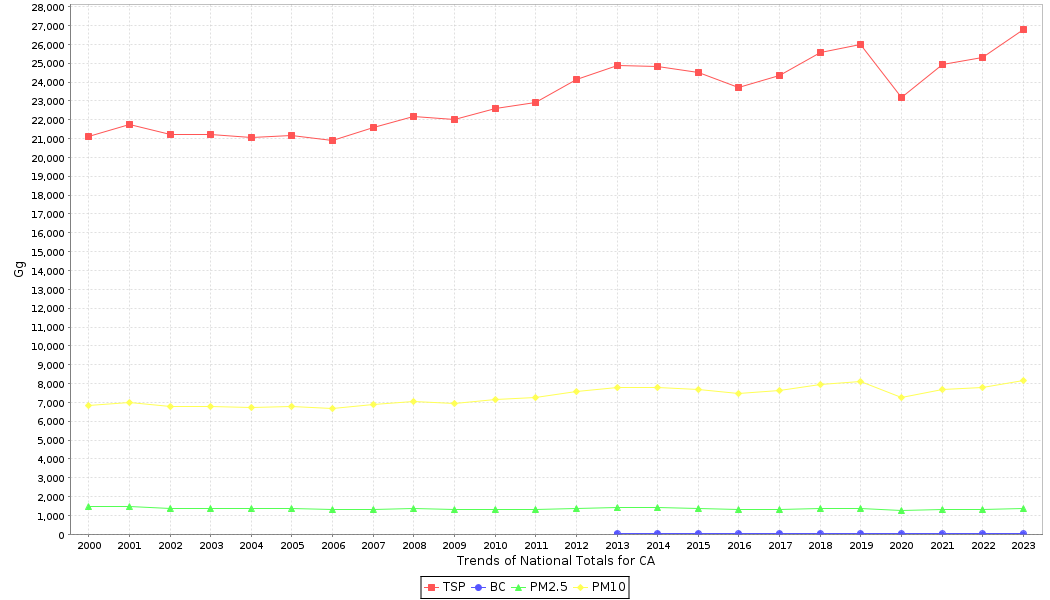The image size is (1050, 600).
Task: Click the BC legend label text
Action: point(497,587)
